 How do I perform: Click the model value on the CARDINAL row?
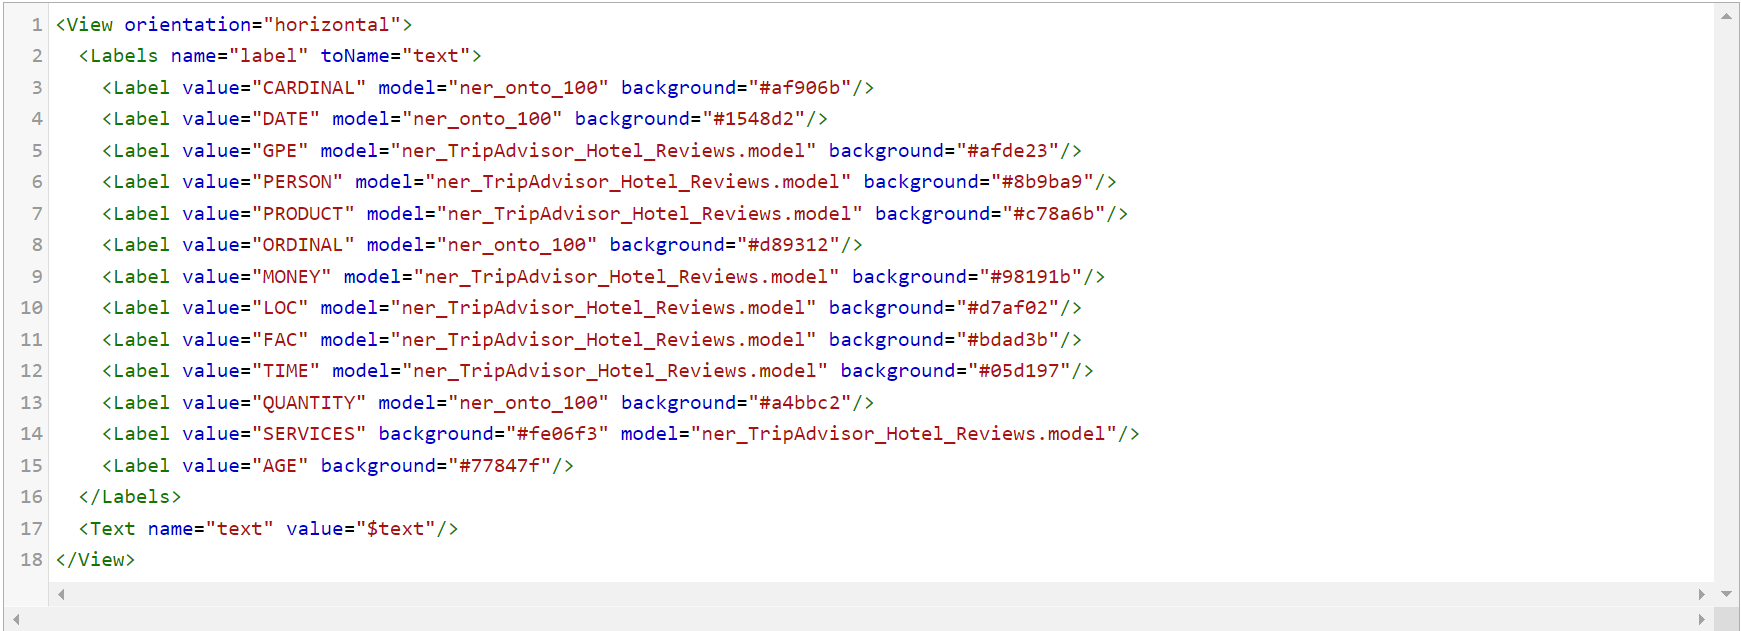tap(528, 88)
